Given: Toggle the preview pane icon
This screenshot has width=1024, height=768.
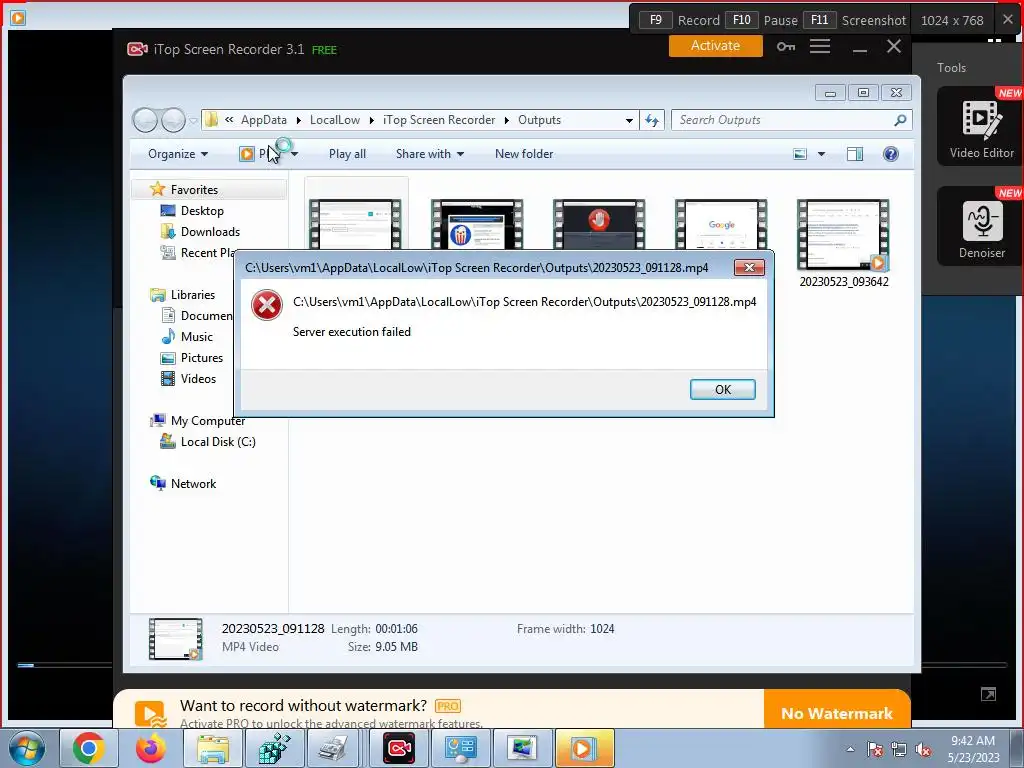Looking at the screenshot, I should coord(854,154).
